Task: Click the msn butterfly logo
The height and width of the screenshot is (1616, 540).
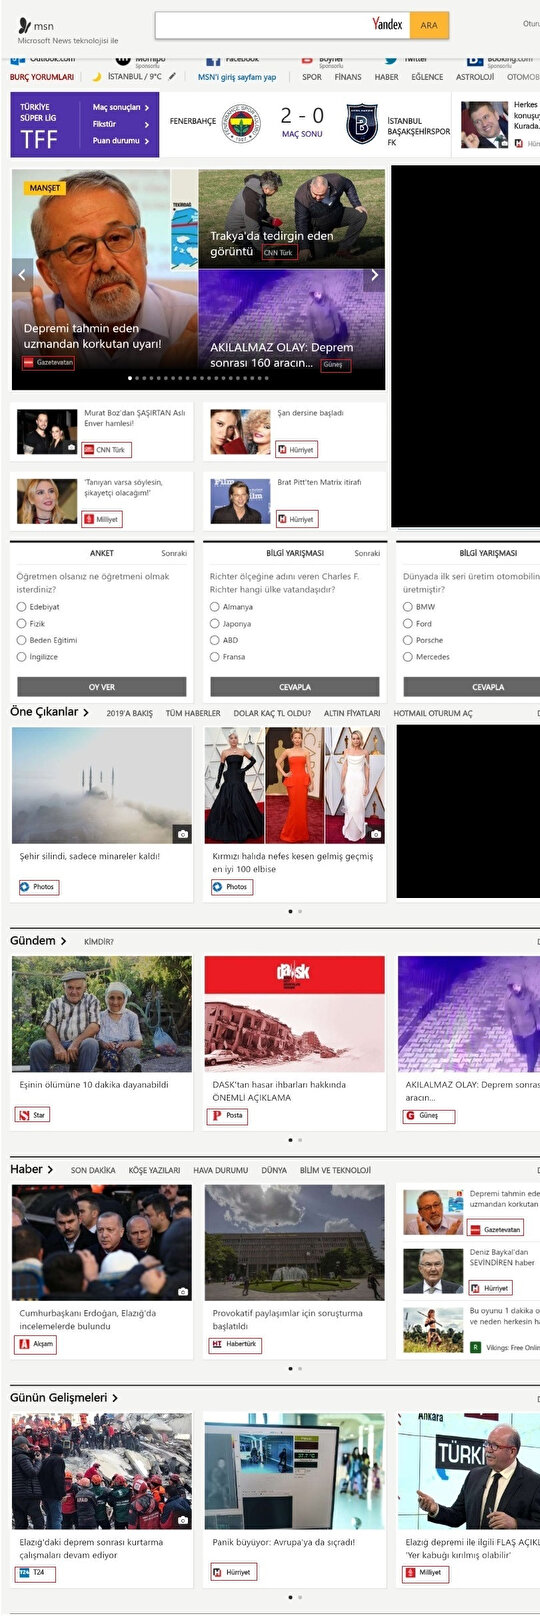Action: [25, 25]
